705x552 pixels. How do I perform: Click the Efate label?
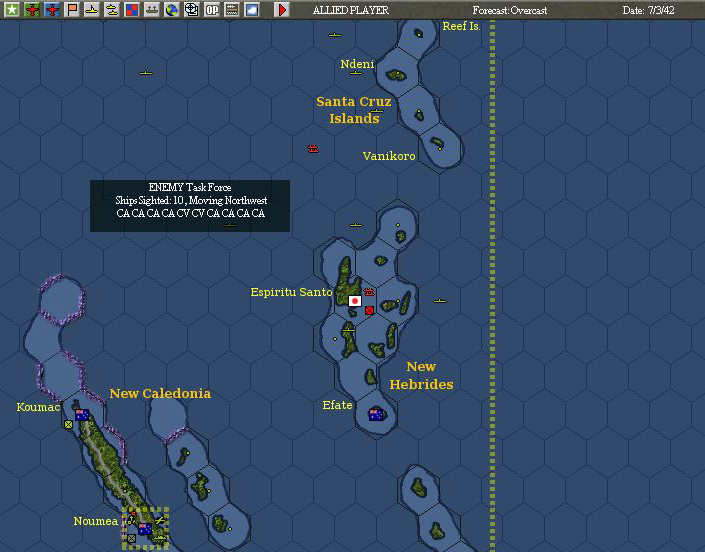(337, 405)
